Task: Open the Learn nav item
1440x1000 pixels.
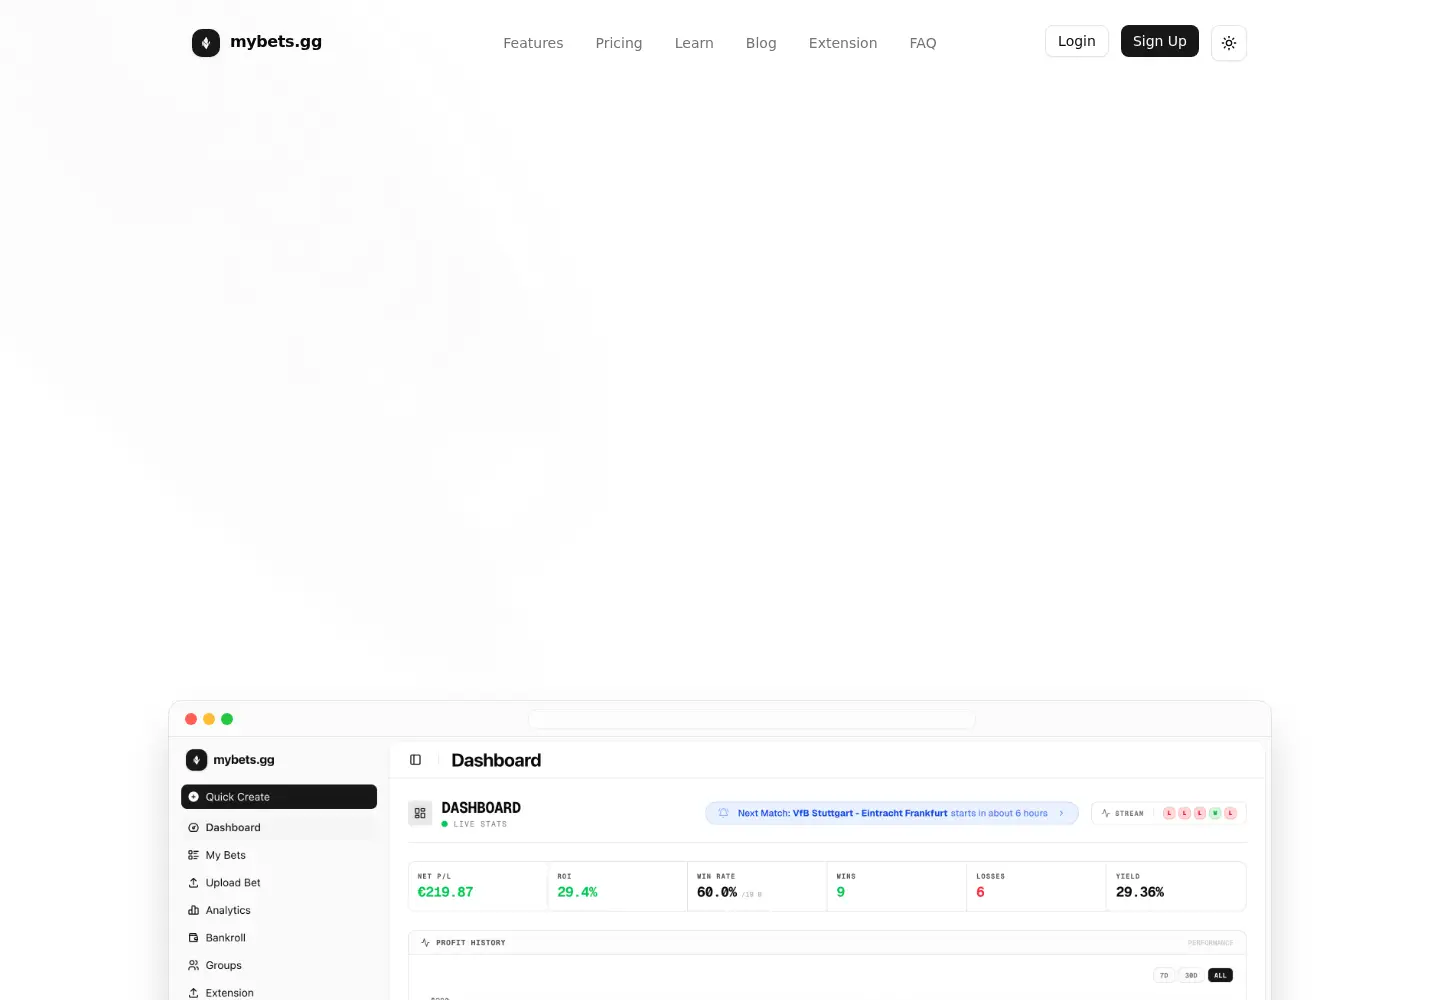Action: 694,43
